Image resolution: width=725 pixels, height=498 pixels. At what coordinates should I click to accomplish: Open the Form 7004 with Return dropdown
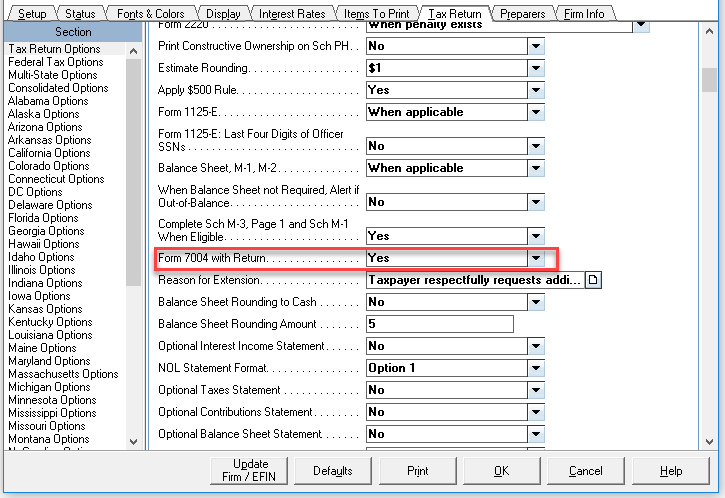pos(536,258)
